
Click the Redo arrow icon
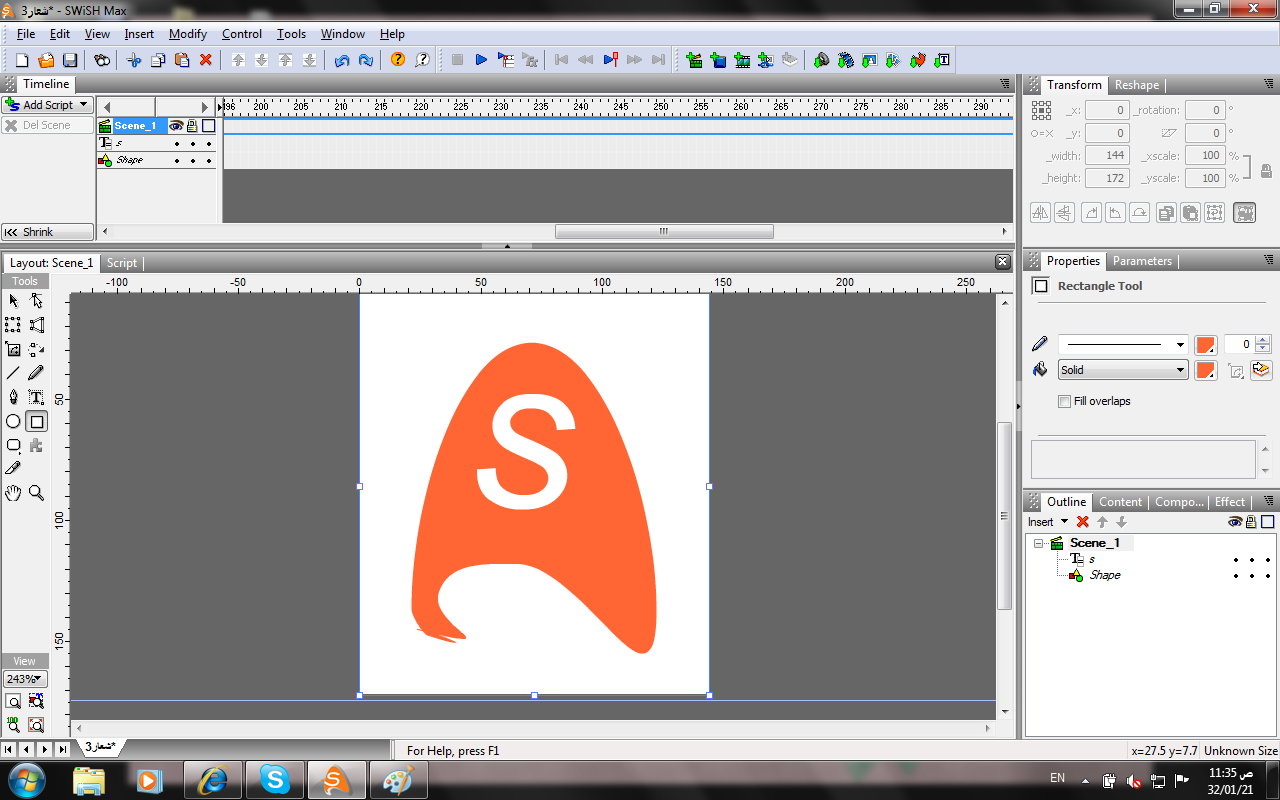[x=366, y=60]
